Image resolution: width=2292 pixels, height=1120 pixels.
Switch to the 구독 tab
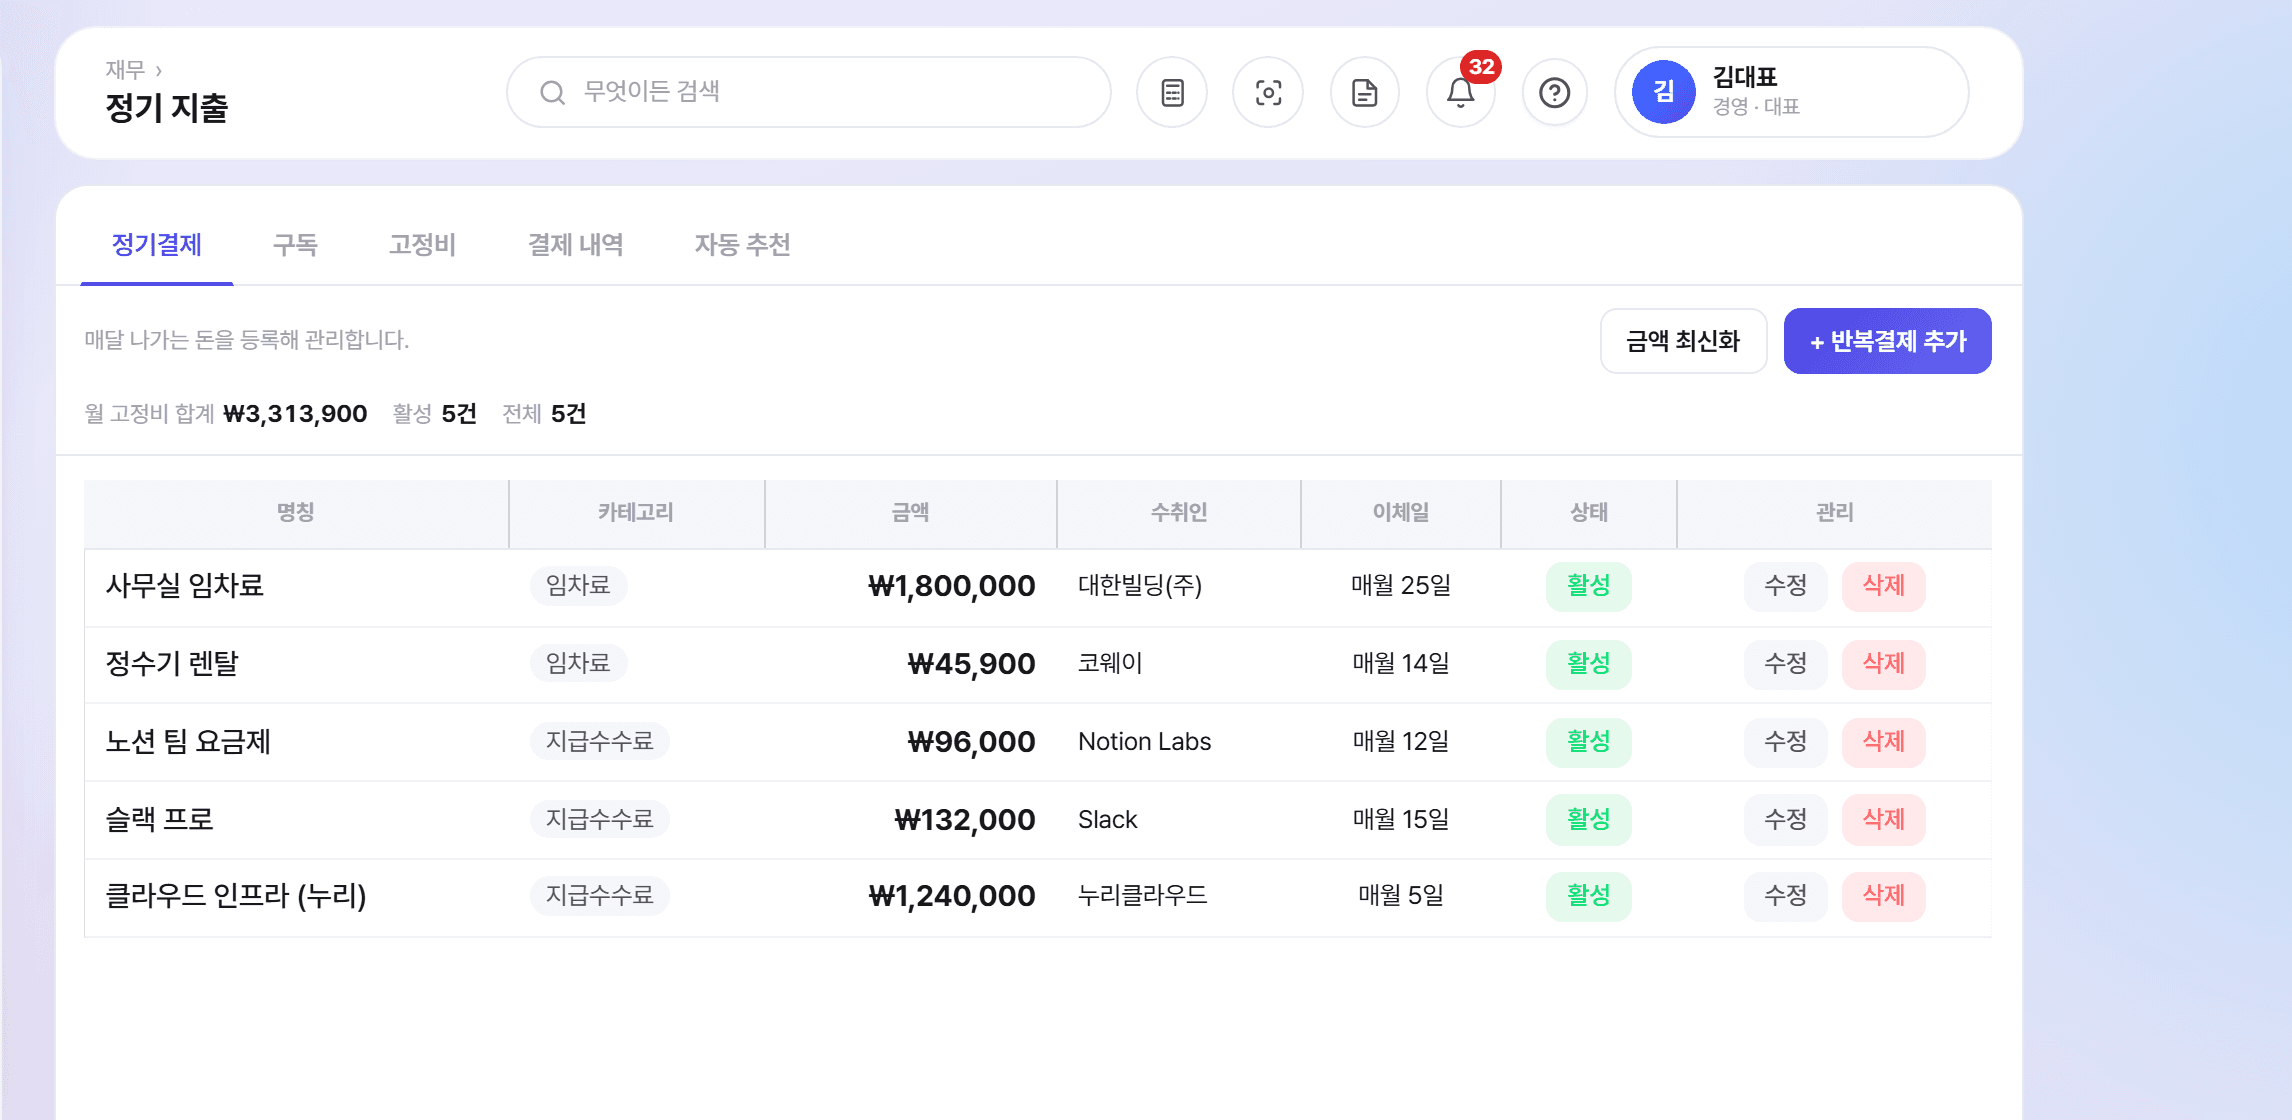(295, 245)
